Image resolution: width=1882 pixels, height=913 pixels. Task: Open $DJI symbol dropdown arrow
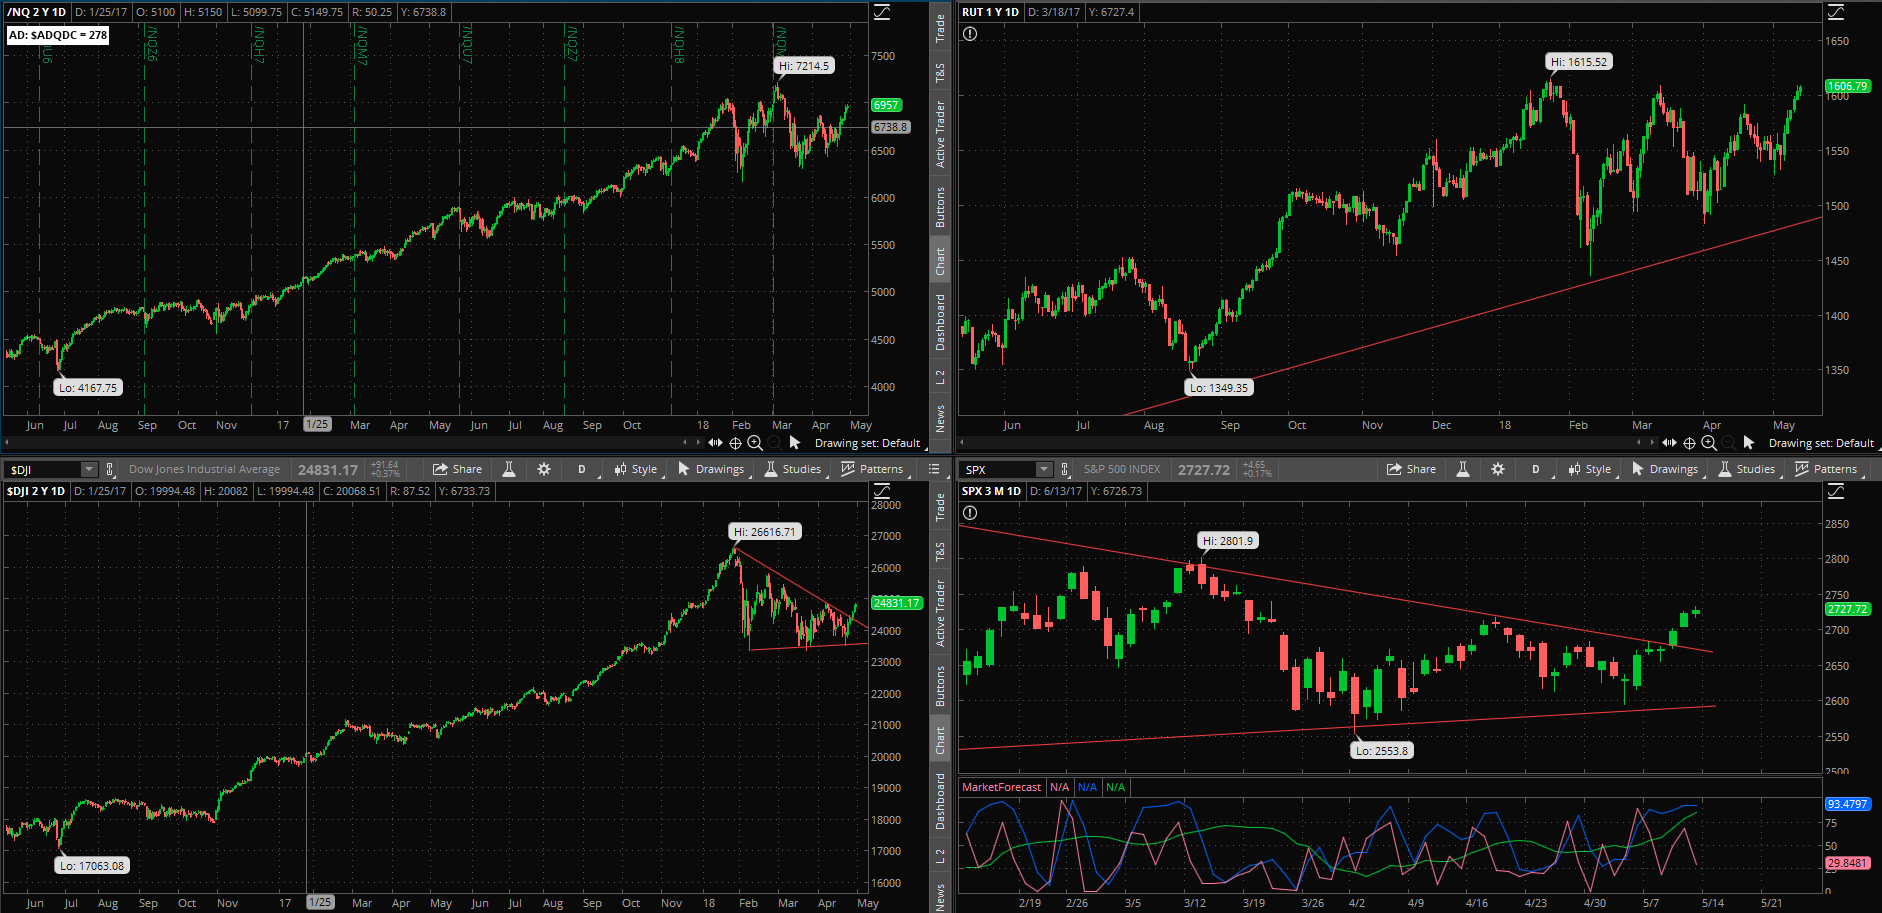[89, 469]
